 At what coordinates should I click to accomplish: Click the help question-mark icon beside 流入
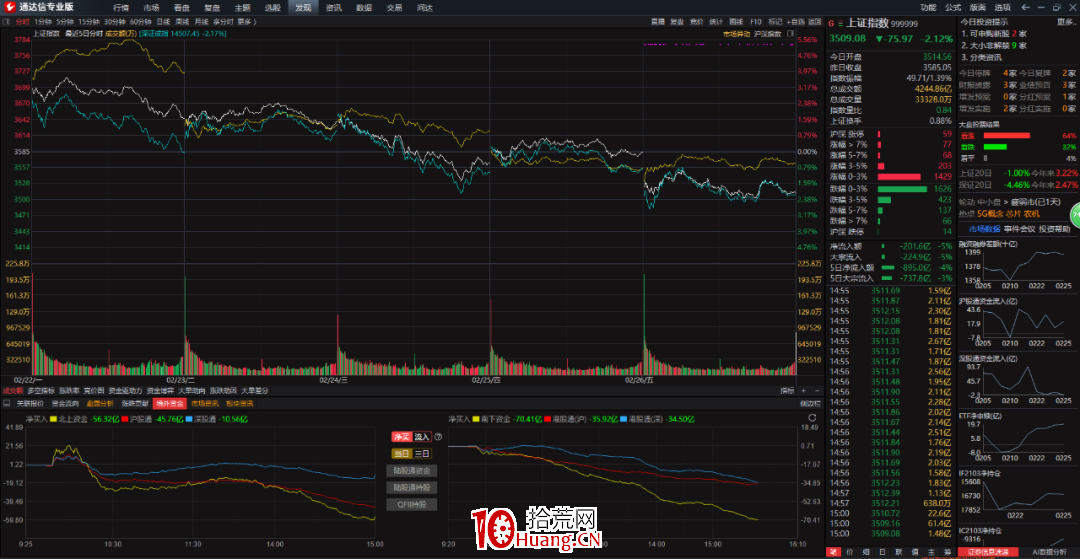tap(438, 436)
